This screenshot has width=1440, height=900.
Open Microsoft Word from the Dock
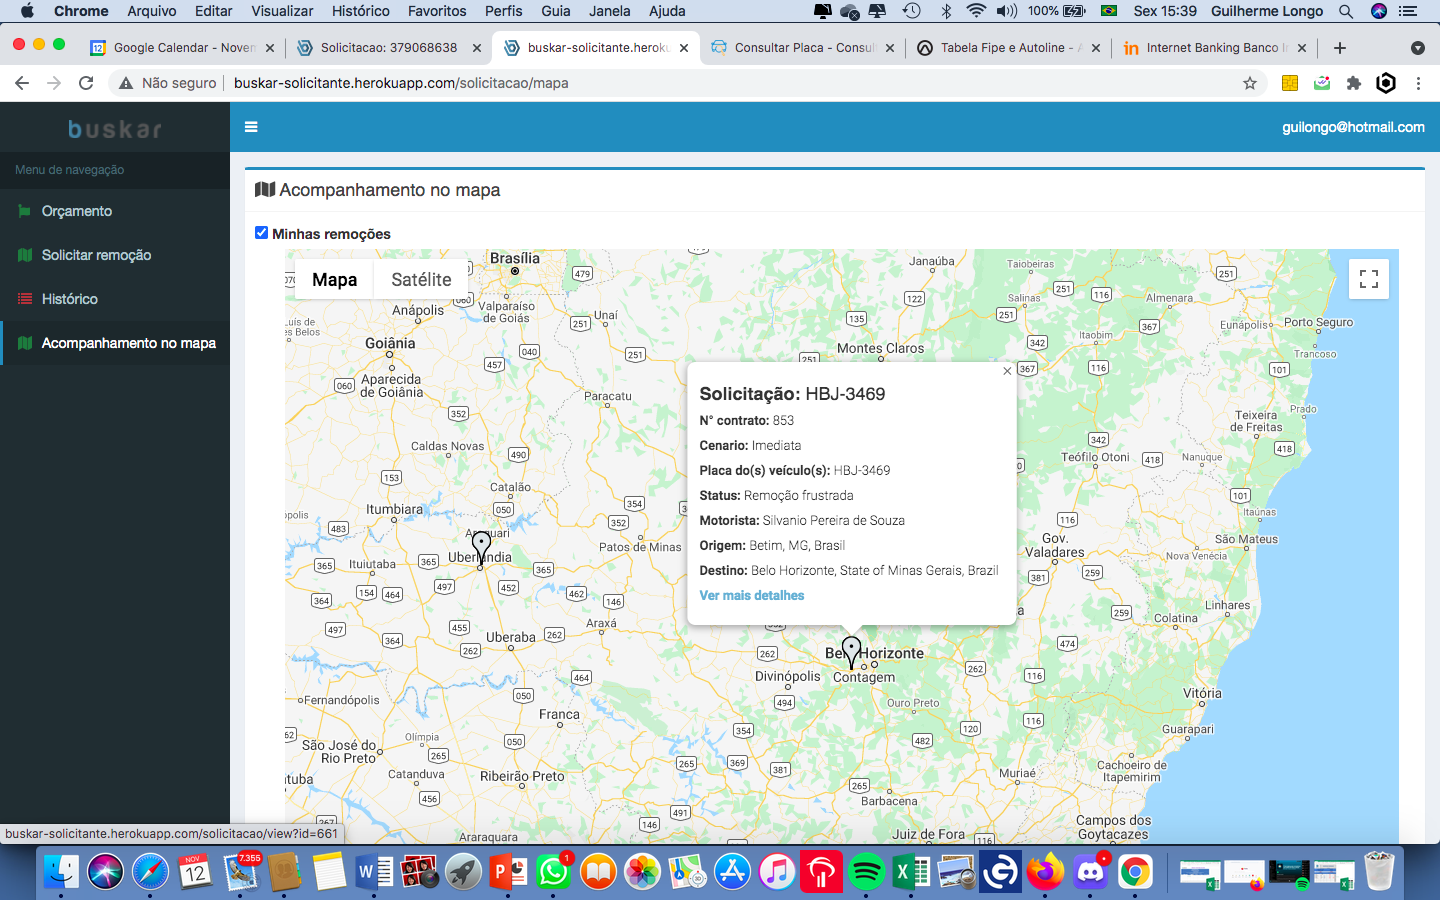374,873
